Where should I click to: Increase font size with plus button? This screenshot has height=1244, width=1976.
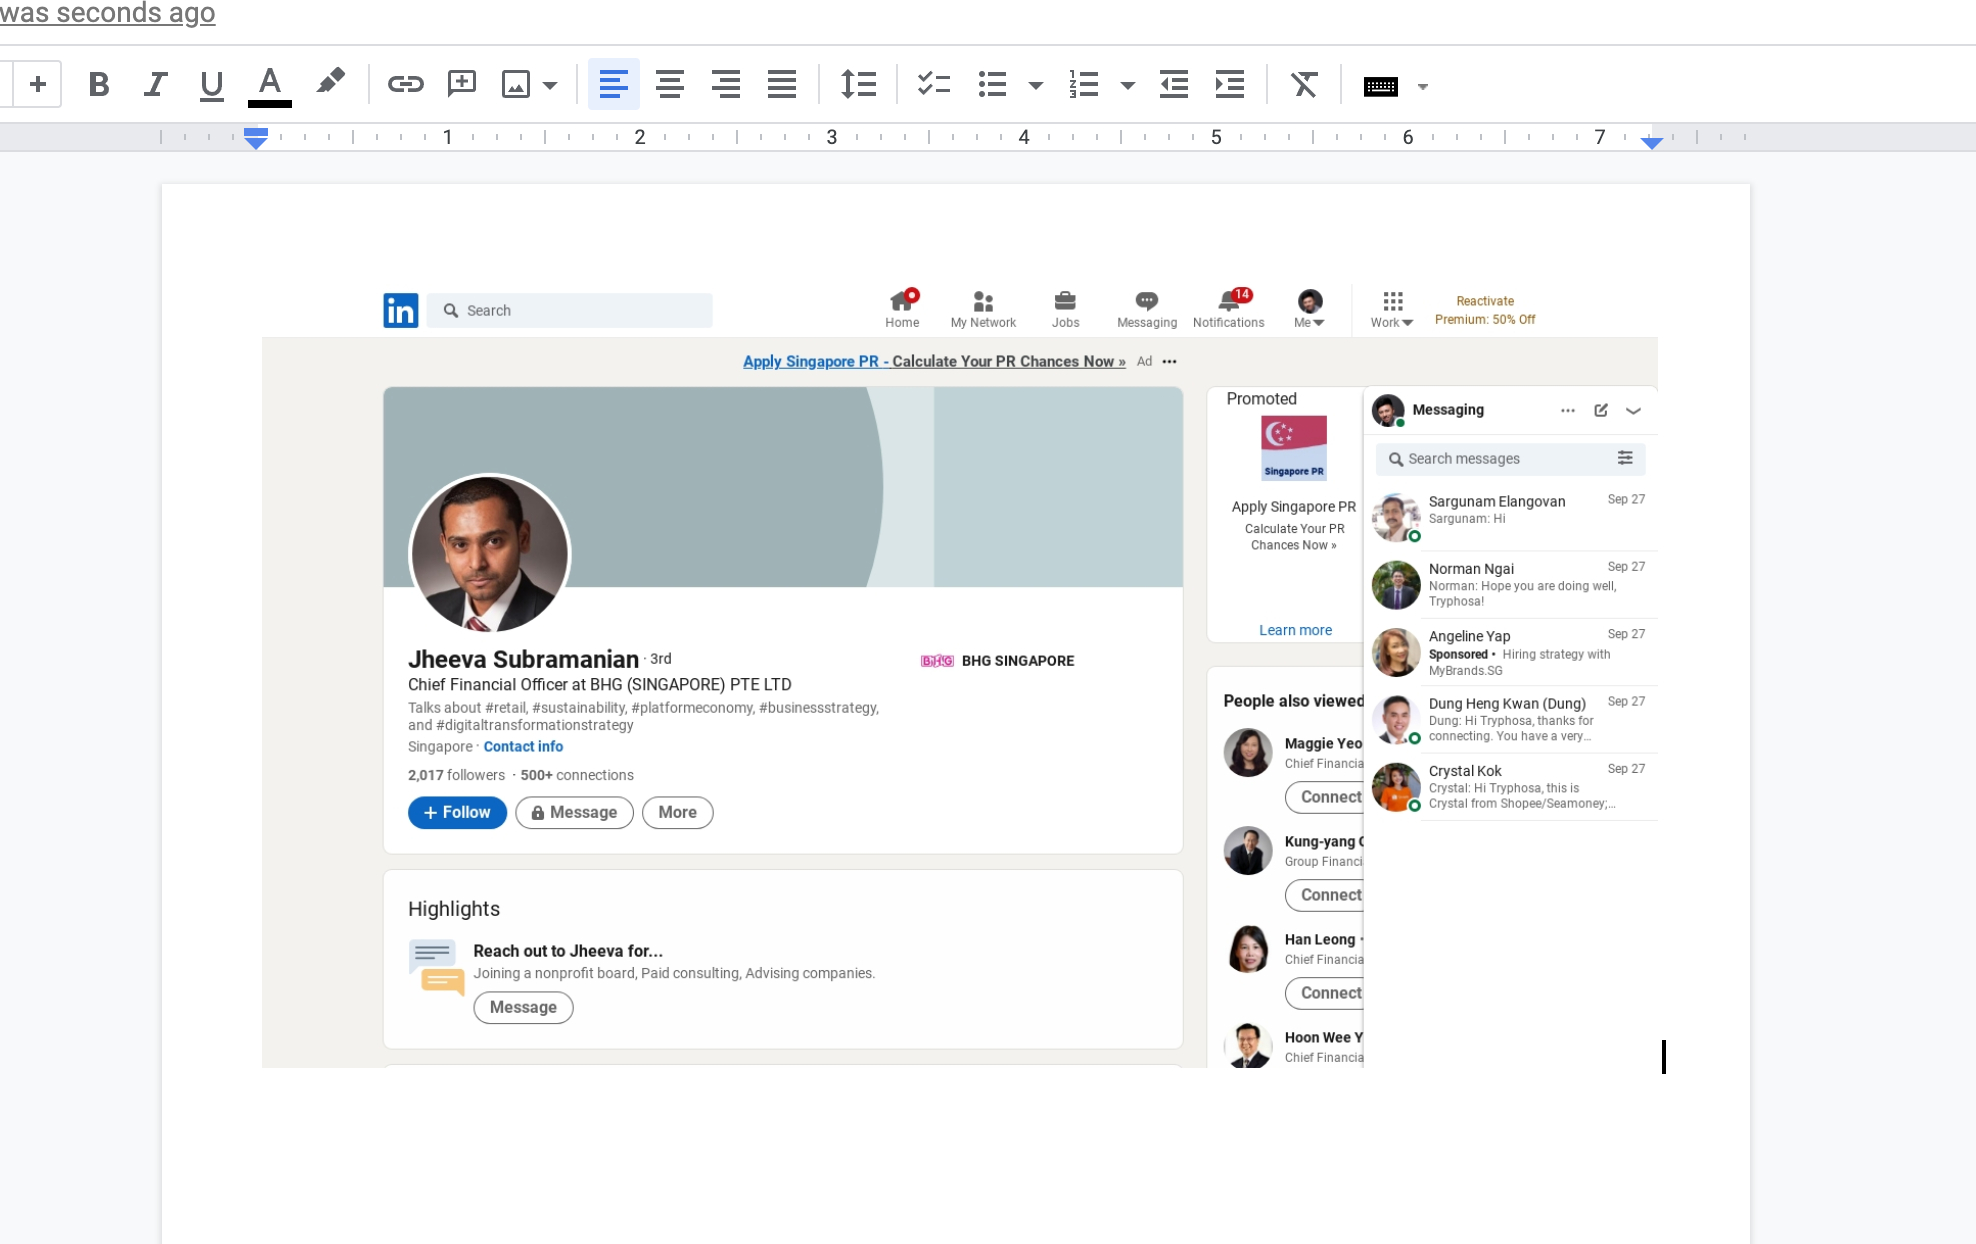point(37,84)
